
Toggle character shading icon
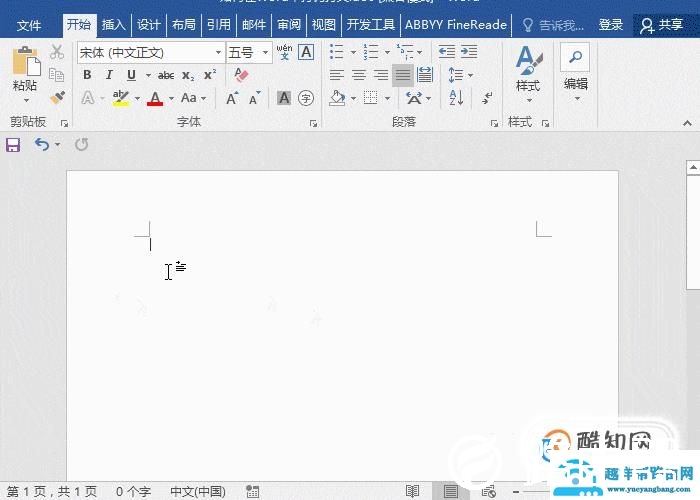[x=284, y=98]
